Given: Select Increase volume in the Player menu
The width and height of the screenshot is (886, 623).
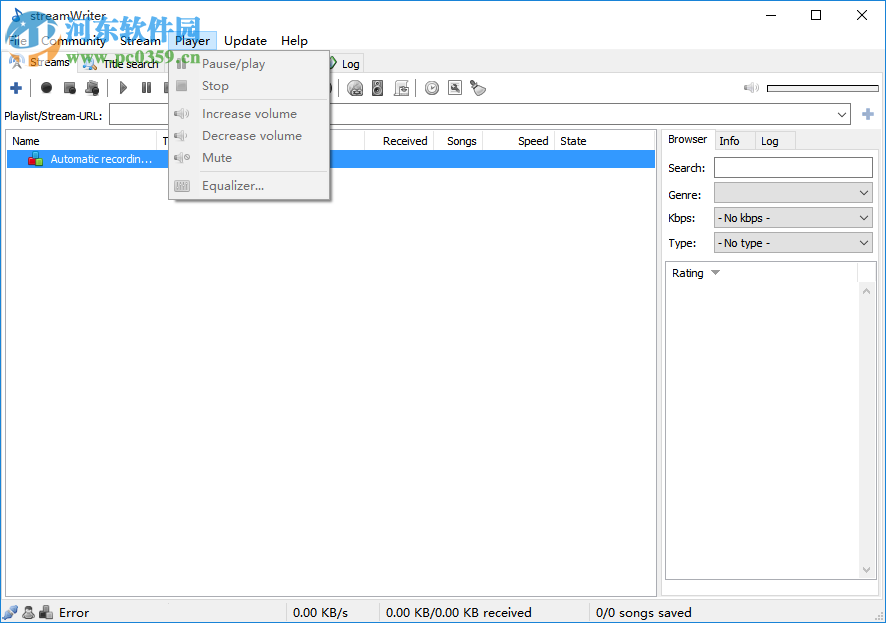Looking at the screenshot, I should pos(250,113).
